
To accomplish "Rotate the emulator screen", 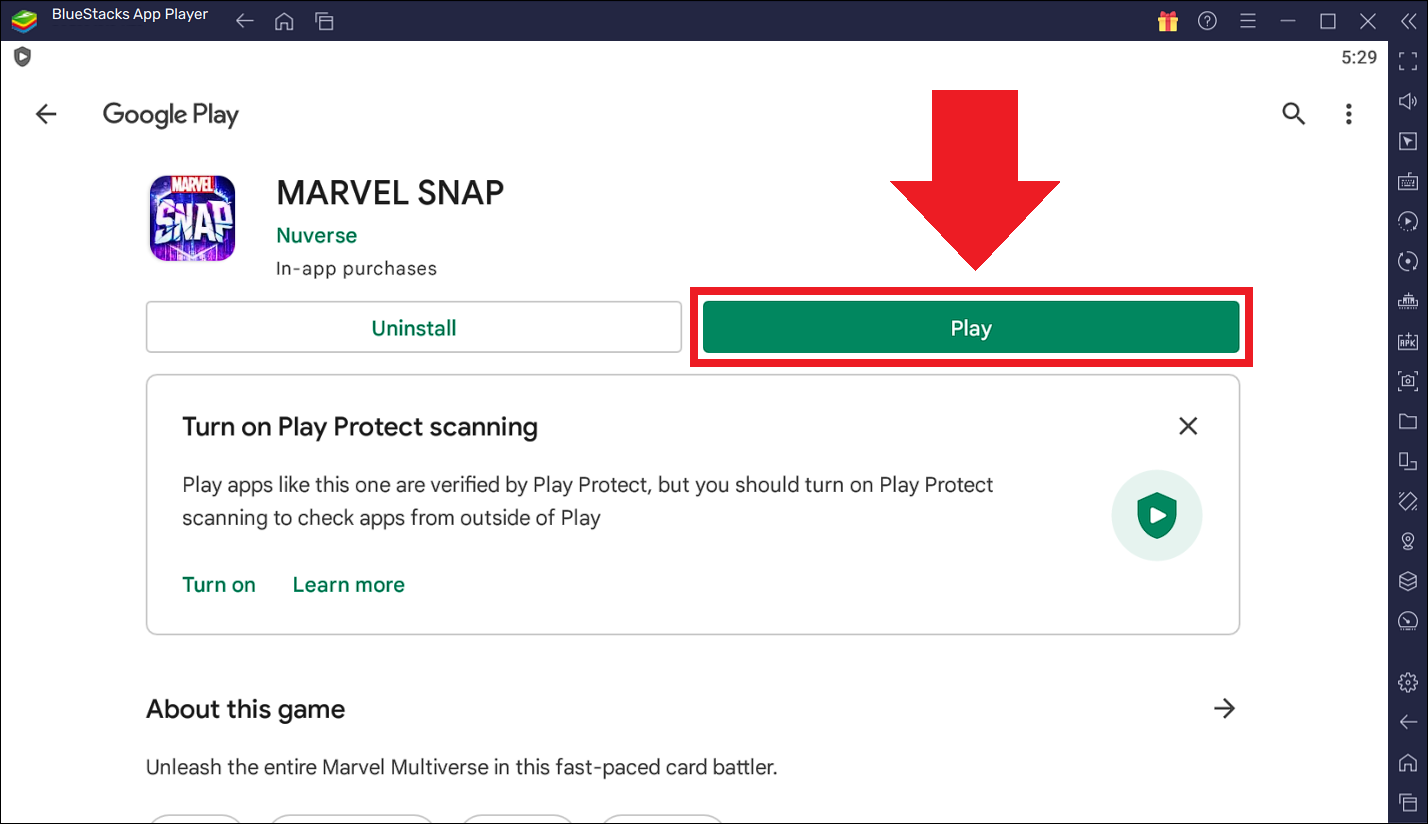I will (x=1408, y=261).
